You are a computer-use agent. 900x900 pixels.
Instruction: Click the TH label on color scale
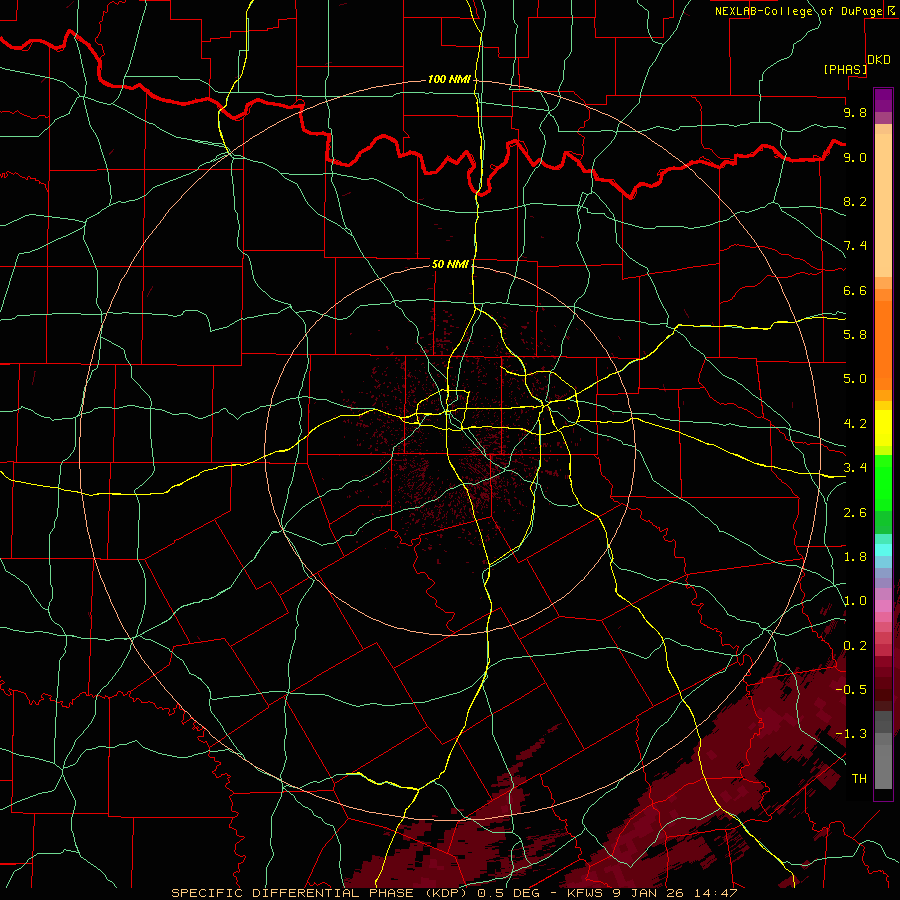pyautogui.click(x=859, y=778)
